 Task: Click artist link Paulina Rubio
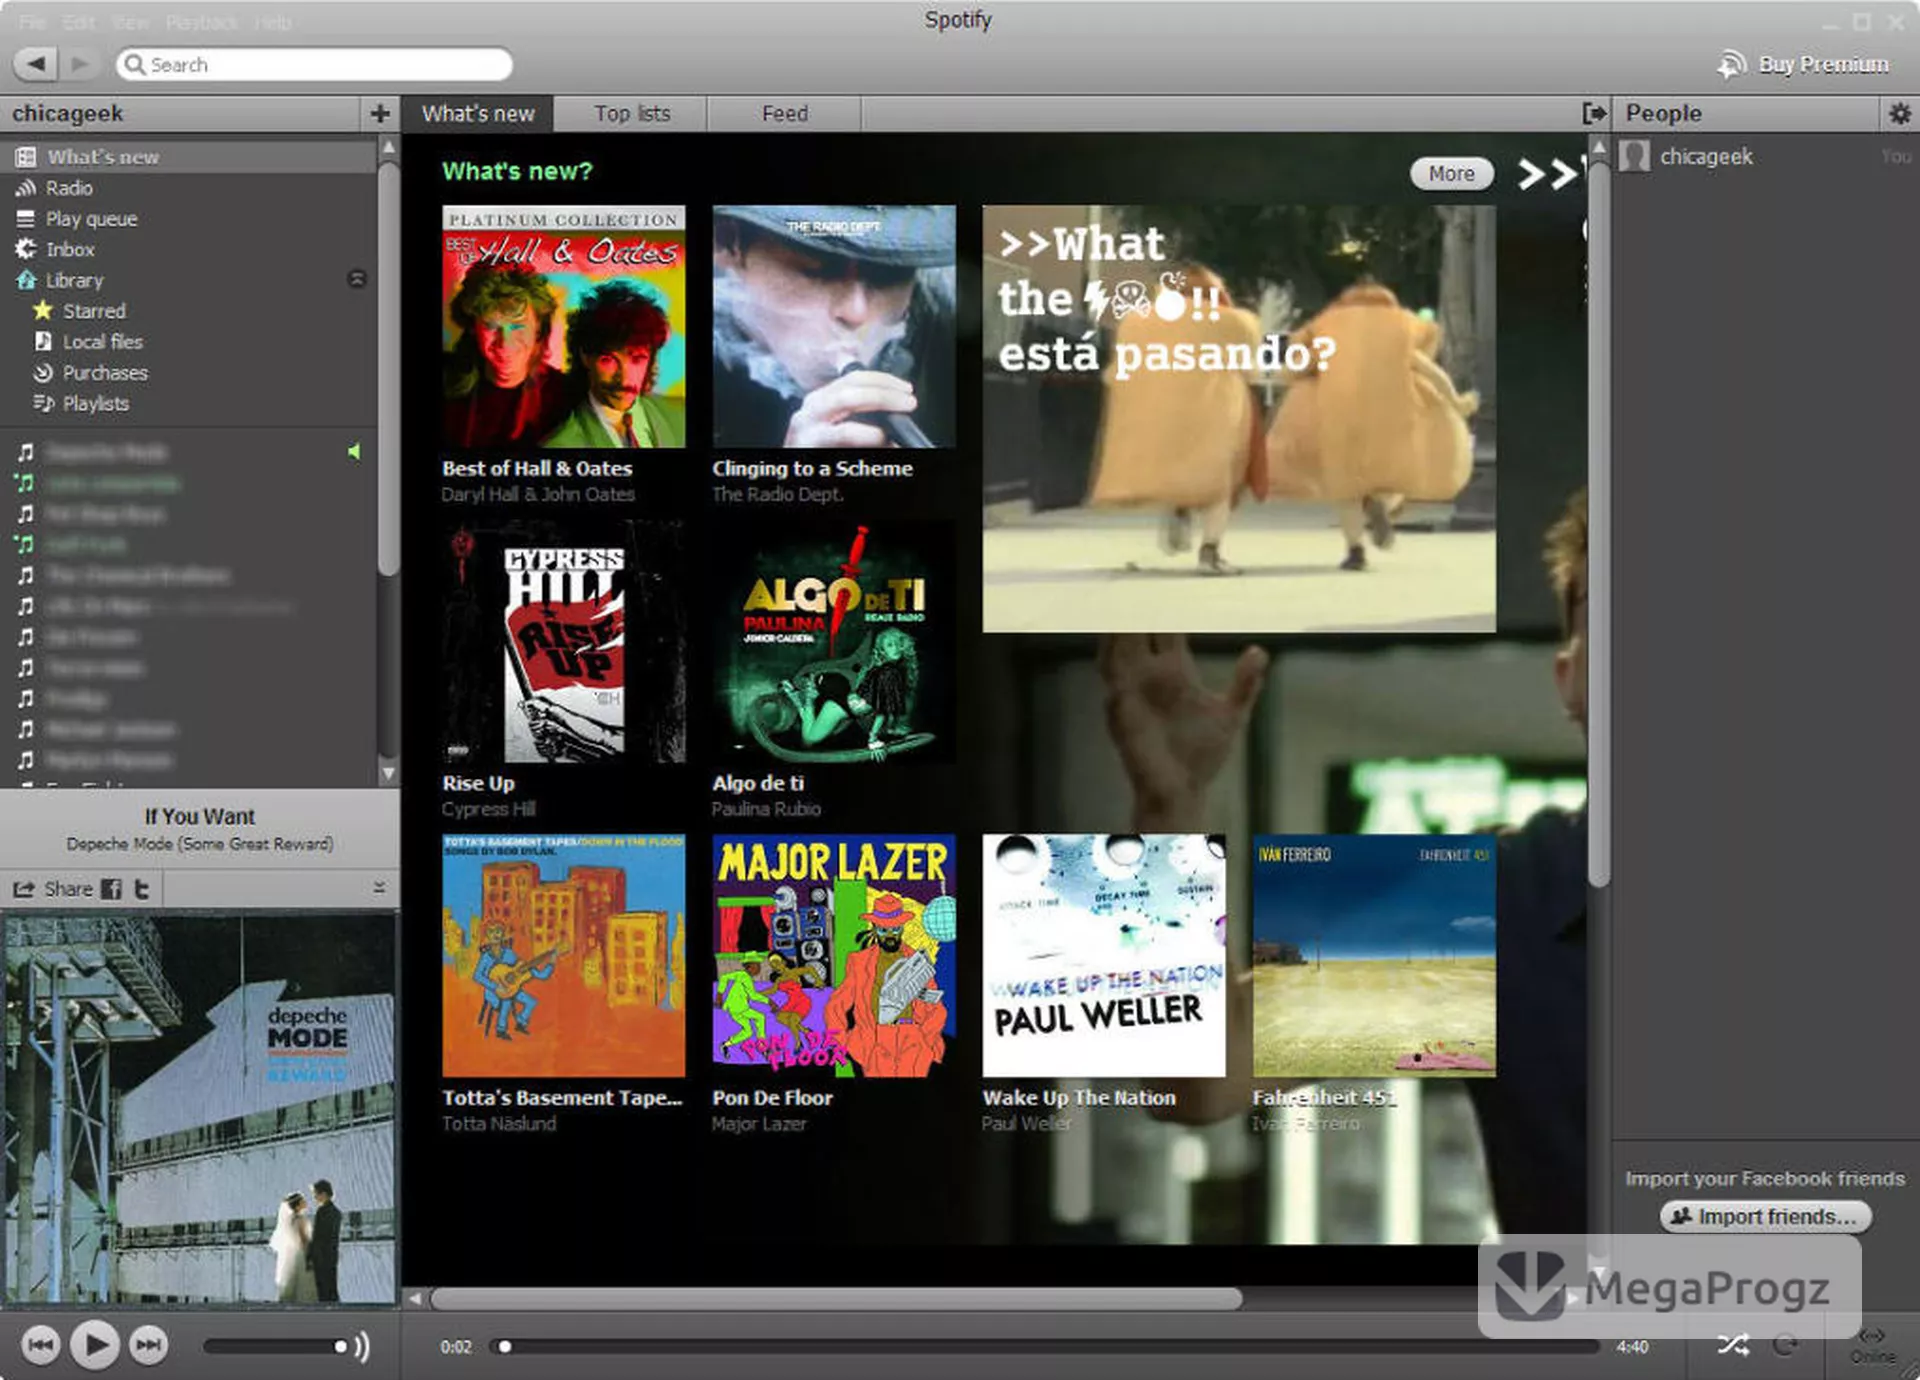tap(766, 810)
